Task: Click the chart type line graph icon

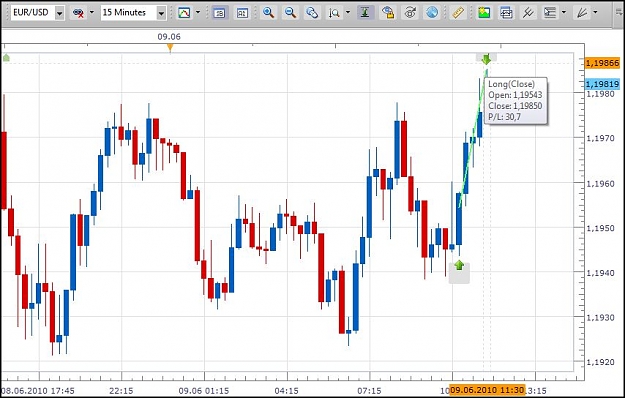Action: click(184, 13)
